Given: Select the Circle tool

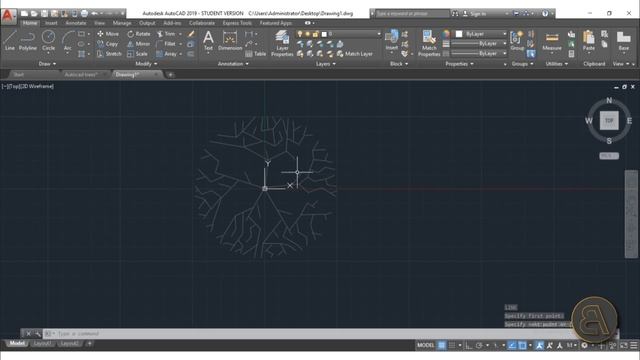Looking at the screenshot, I should [x=48, y=41].
